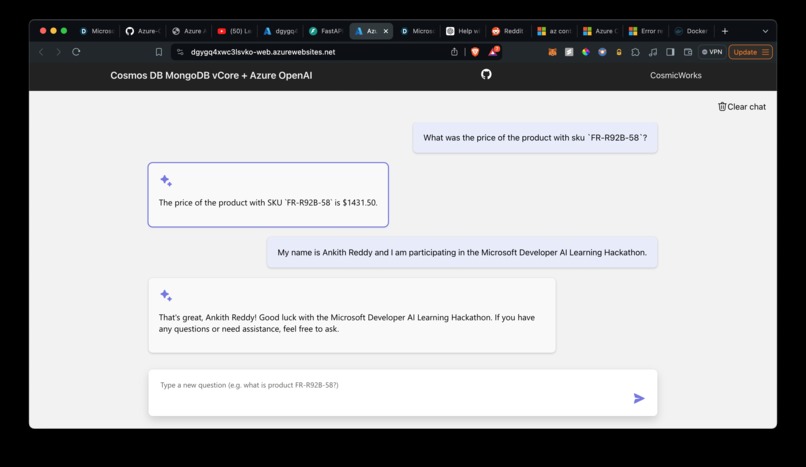Screen dimensions: 806x467
Task: Close the active Azure tab
Action: tap(386, 31)
